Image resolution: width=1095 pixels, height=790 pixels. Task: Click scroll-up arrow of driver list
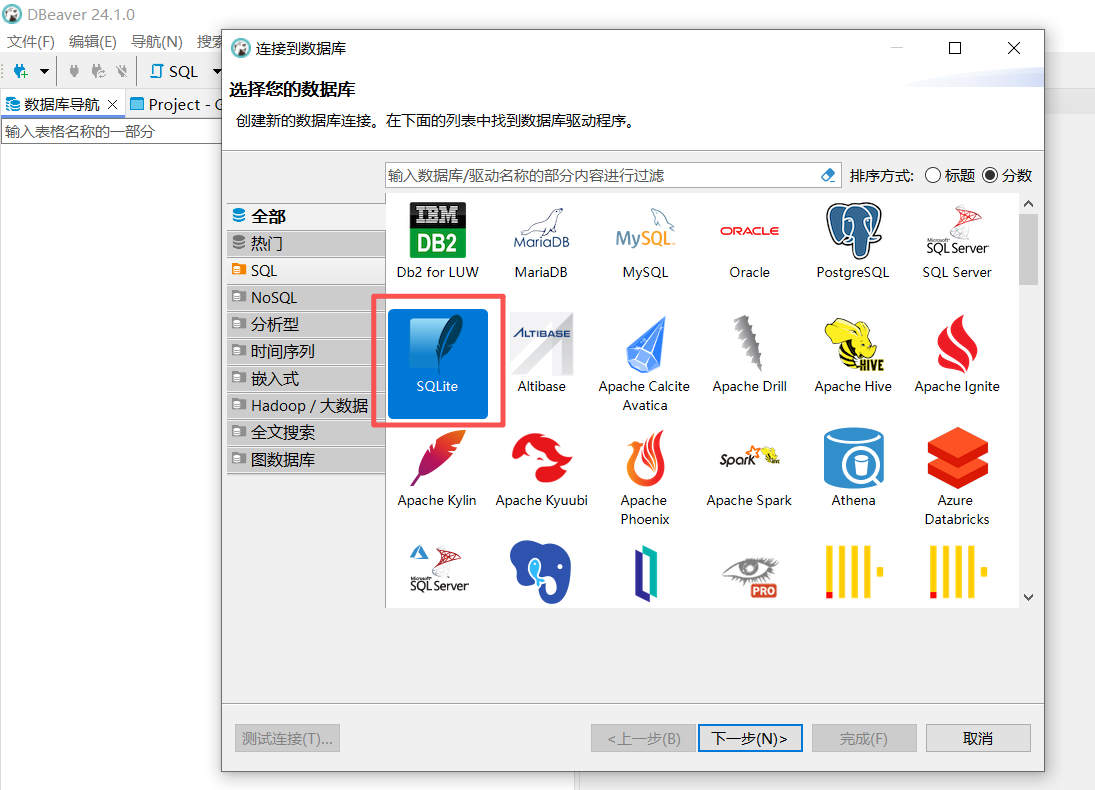coord(1028,203)
